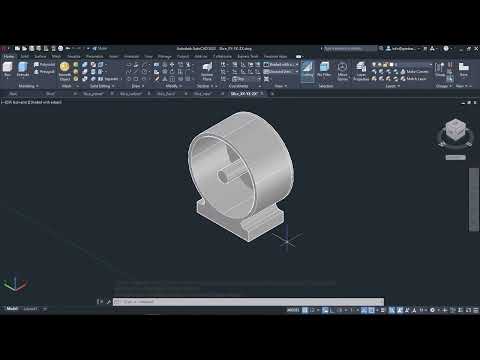This screenshot has width=480, height=360.
Task: Click into the command line input
Action: pyautogui.click(x=248, y=302)
